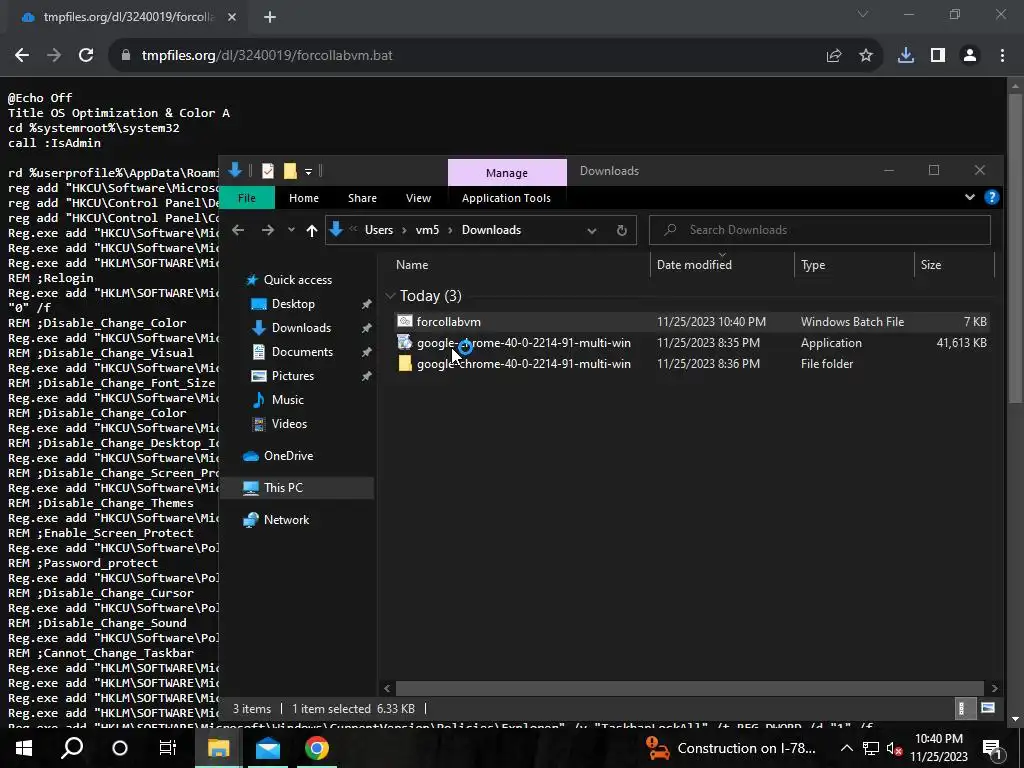Go up one folder level in Explorer
Image resolution: width=1024 pixels, height=768 pixels.
click(312, 230)
